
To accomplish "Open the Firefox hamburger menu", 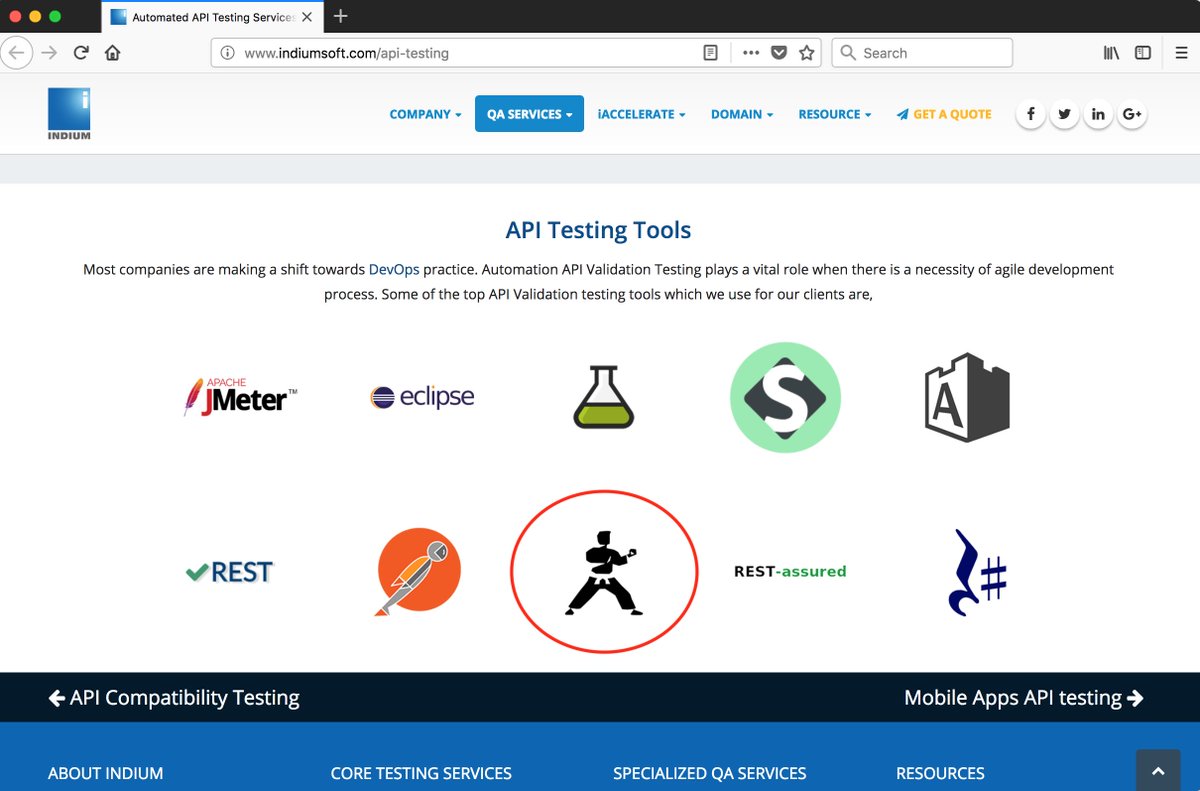I will (1182, 53).
